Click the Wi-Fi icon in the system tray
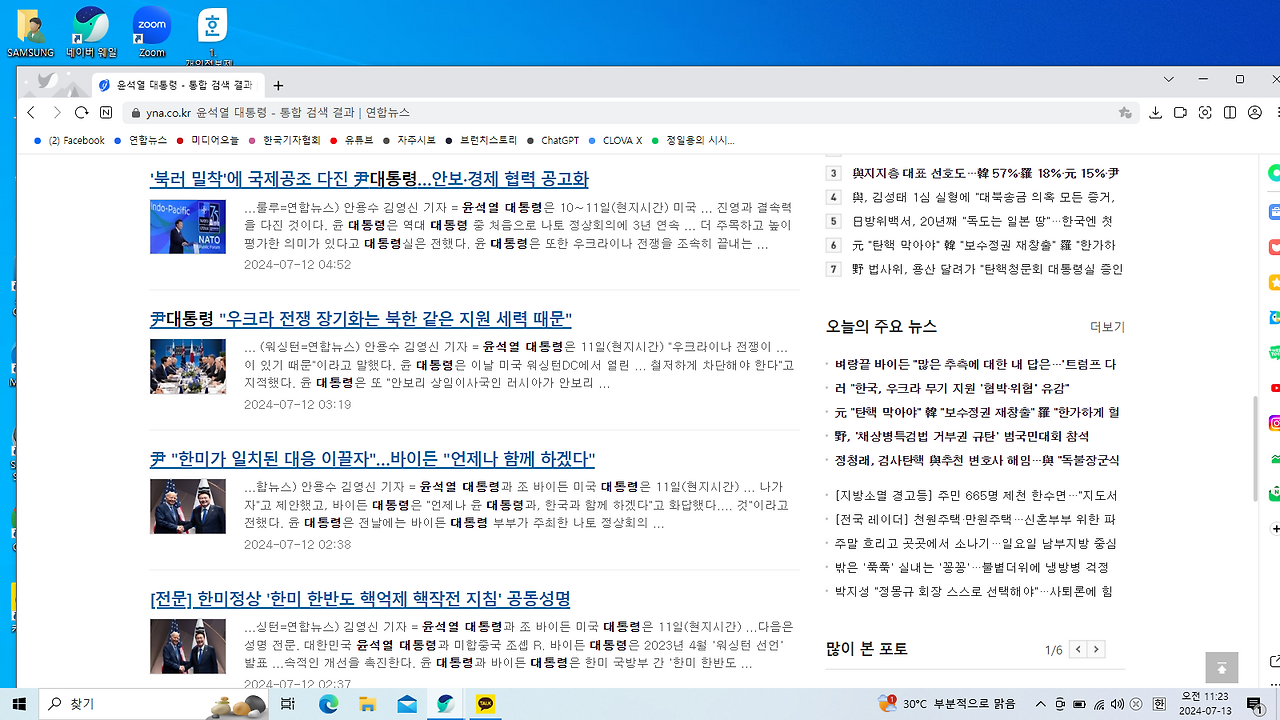 (1098, 704)
